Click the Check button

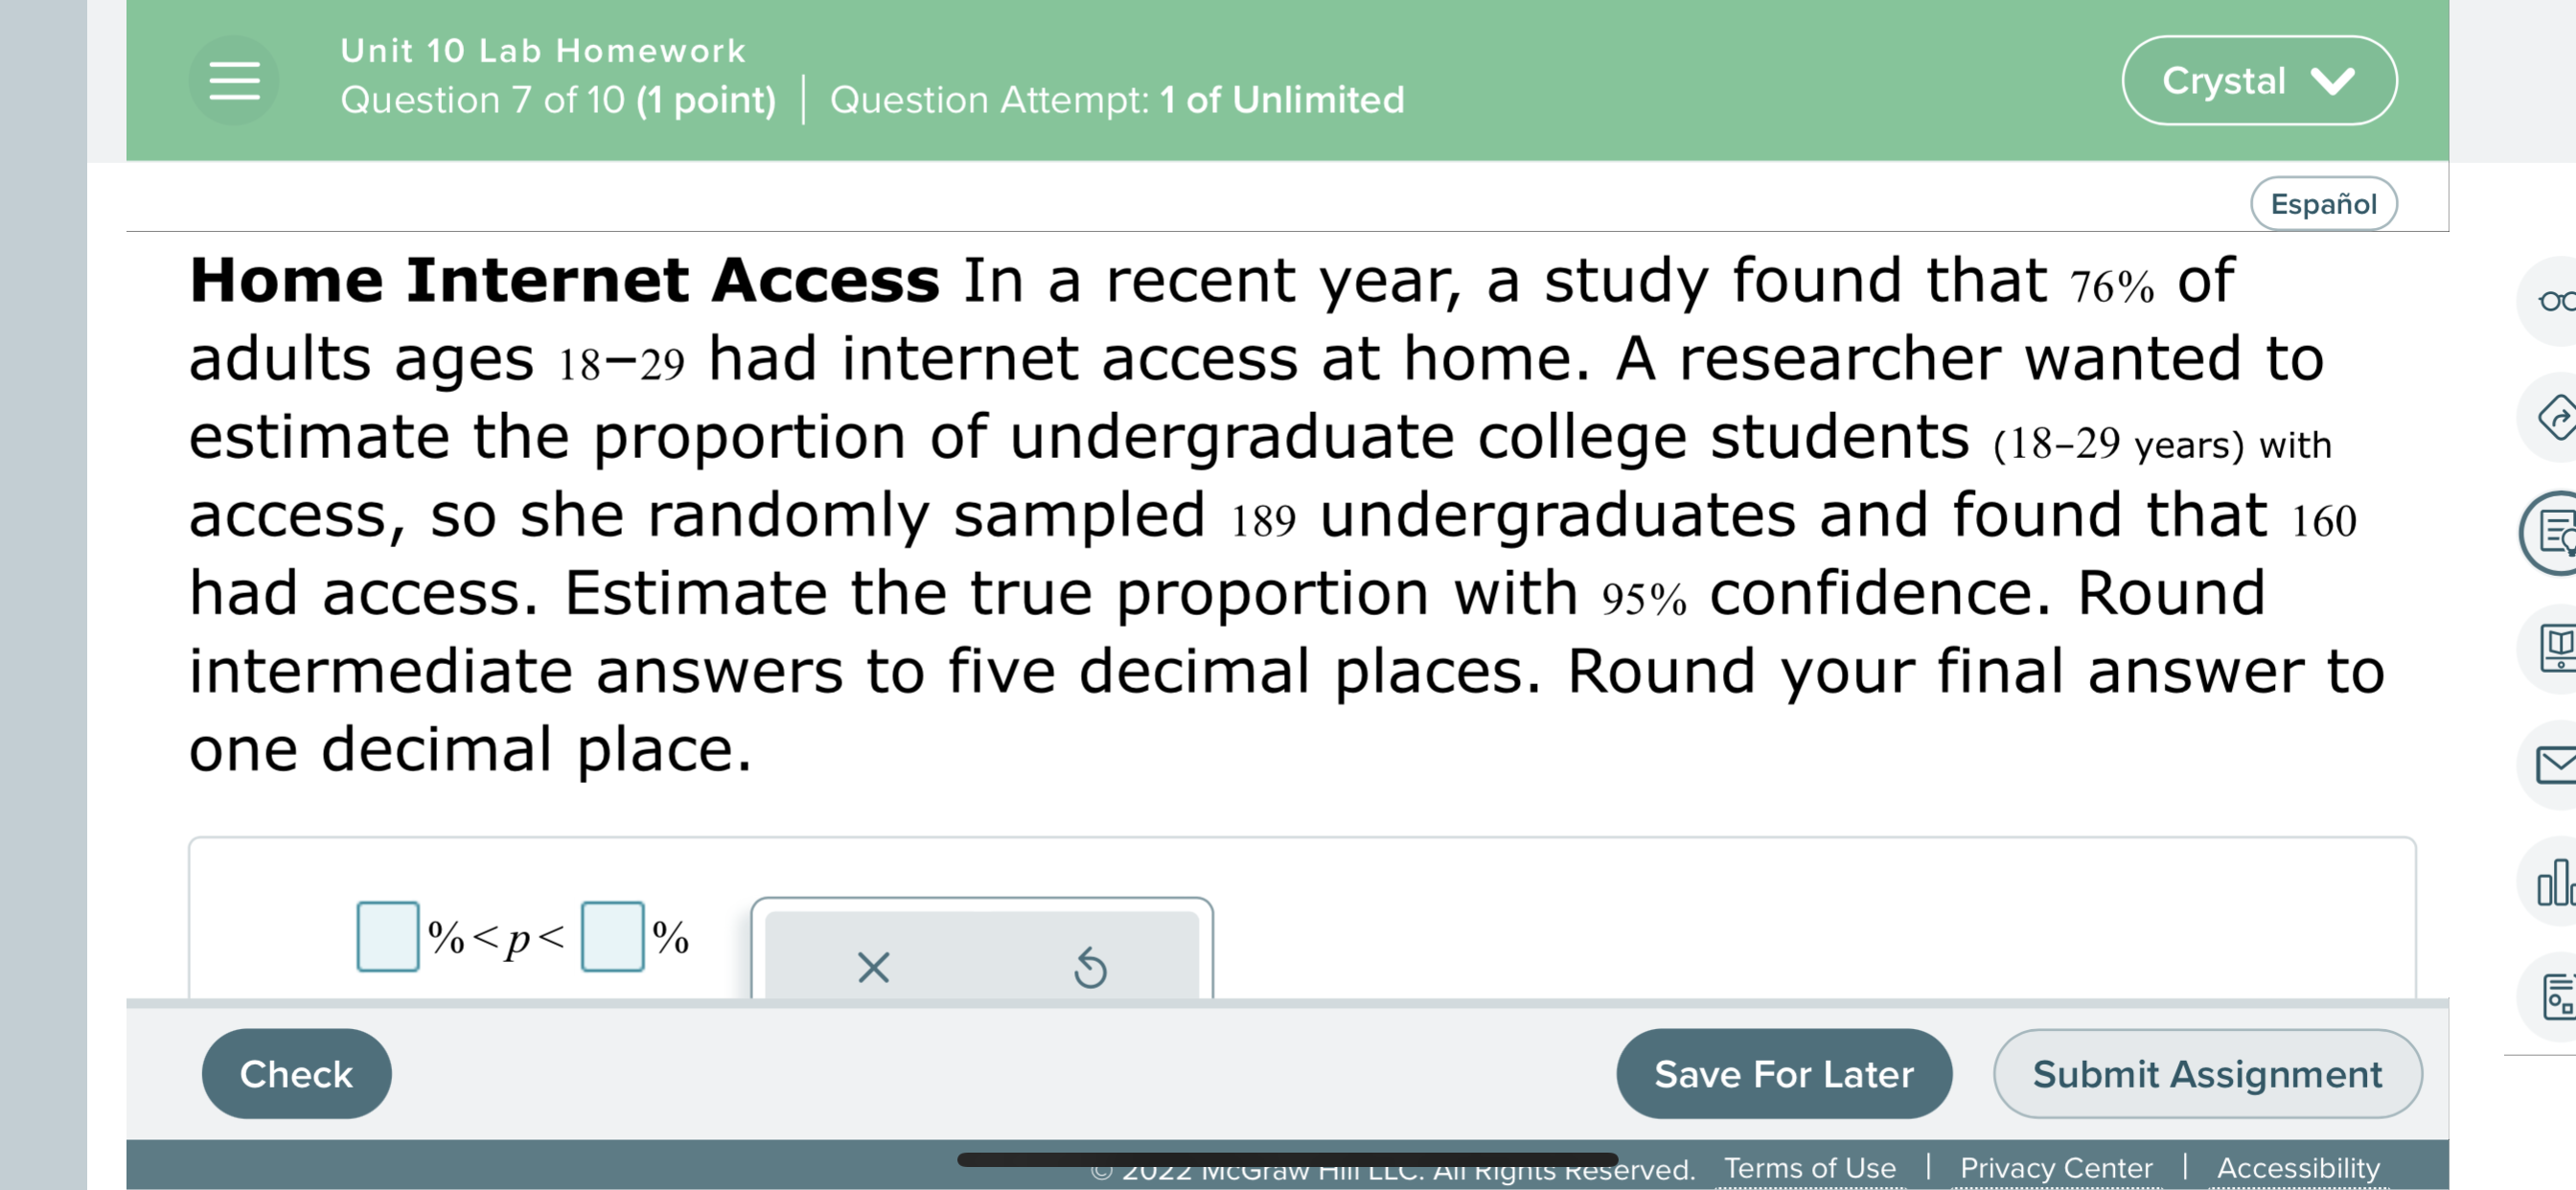coord(296,1073)
